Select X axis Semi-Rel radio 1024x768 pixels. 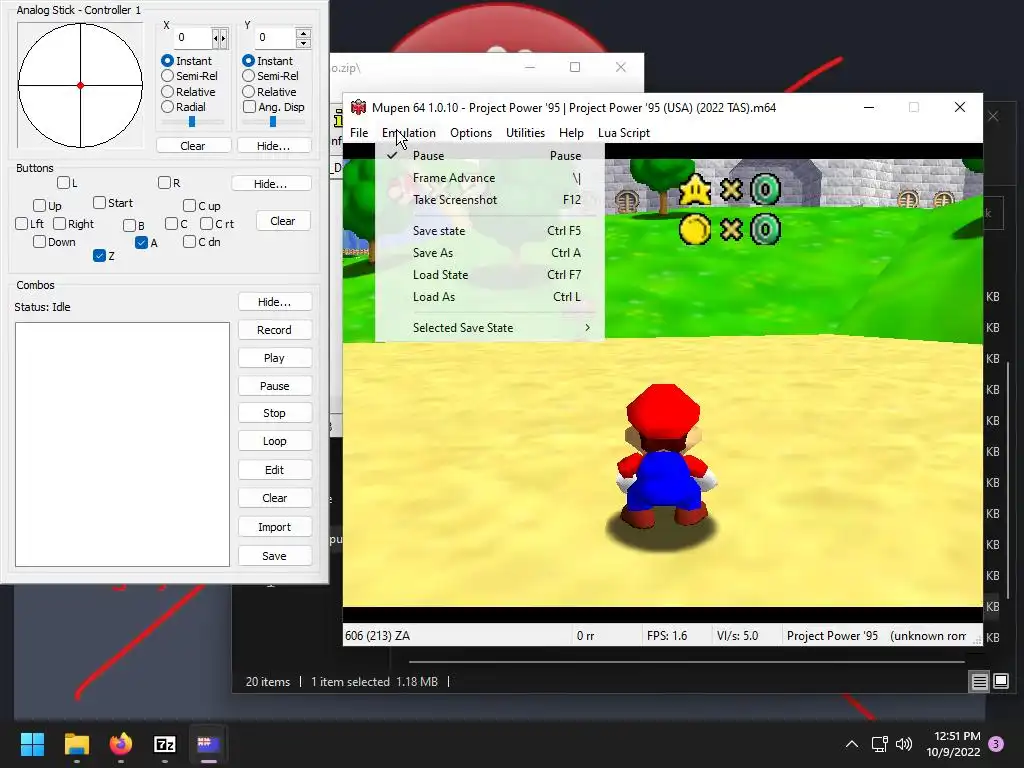click(x=167, y=76)
